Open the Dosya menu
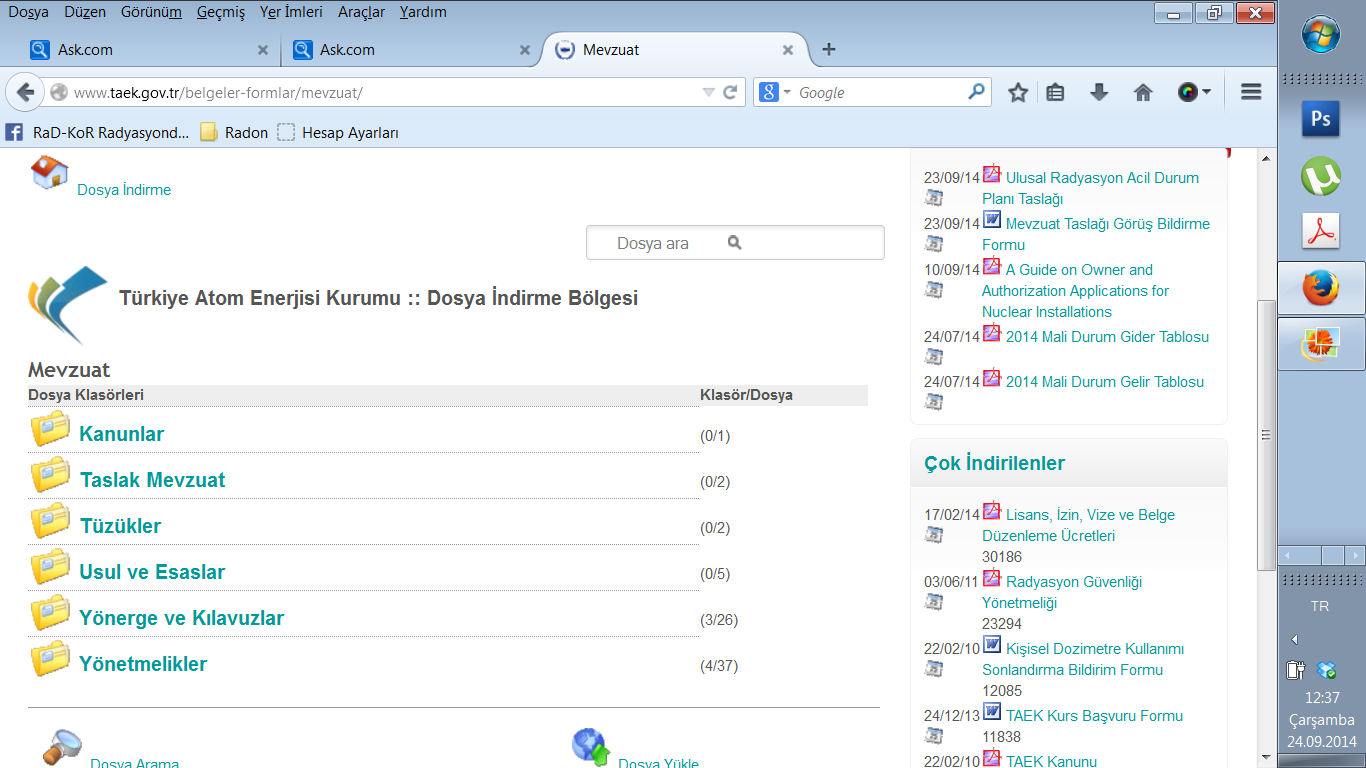Screen dimensions: 1366x768 tap(28, 12)
